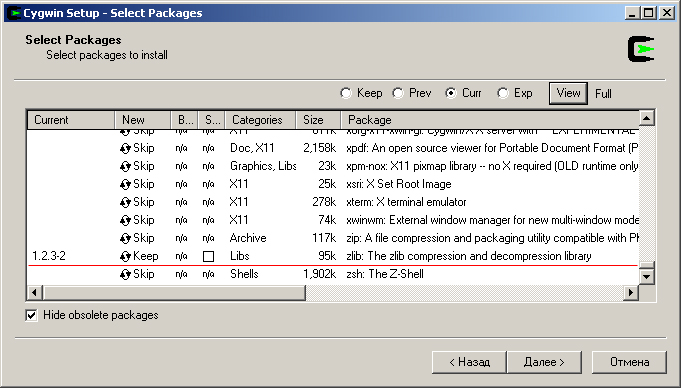
Task: Click the Archive category cell
Action: click(x=248, y=238)
